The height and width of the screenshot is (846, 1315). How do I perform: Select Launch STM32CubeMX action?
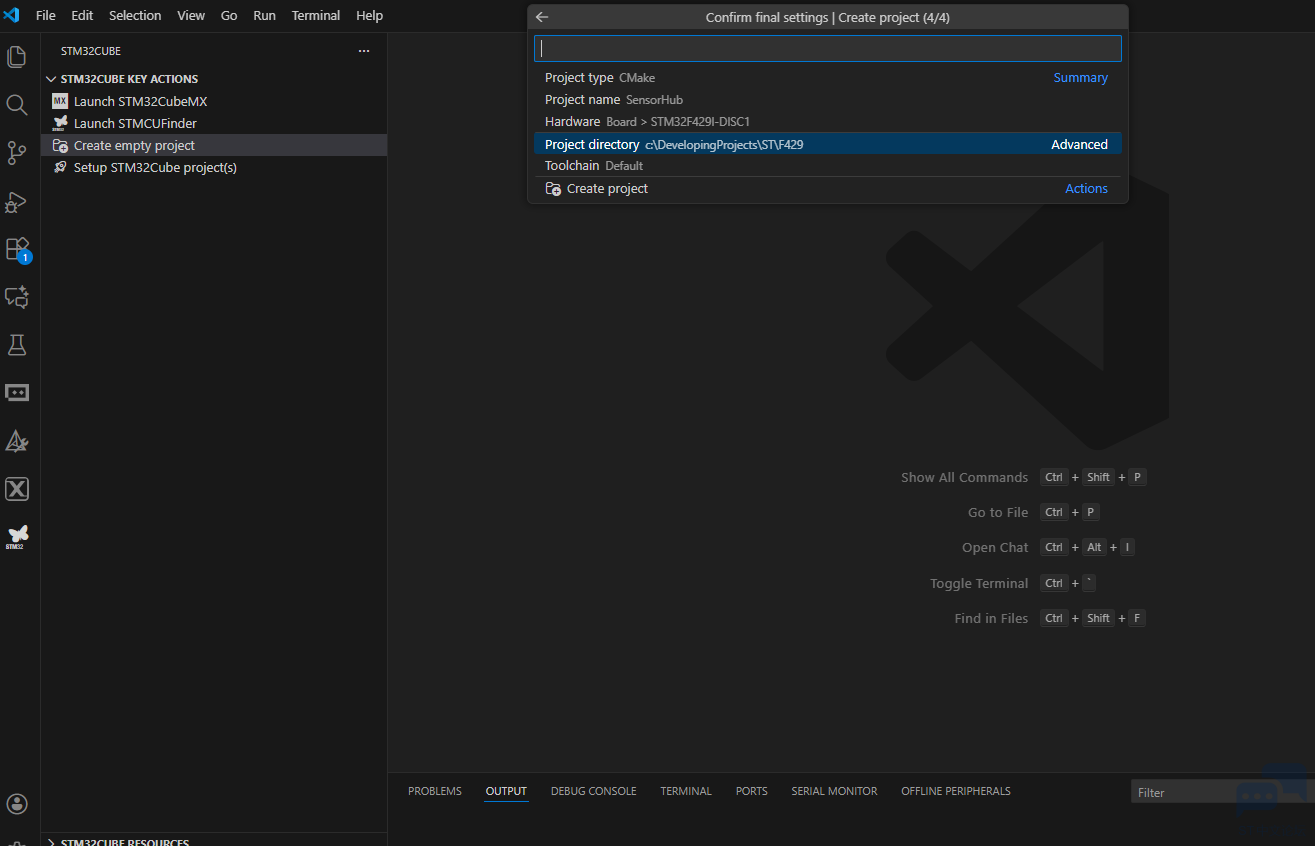click(x=140, y=101)
